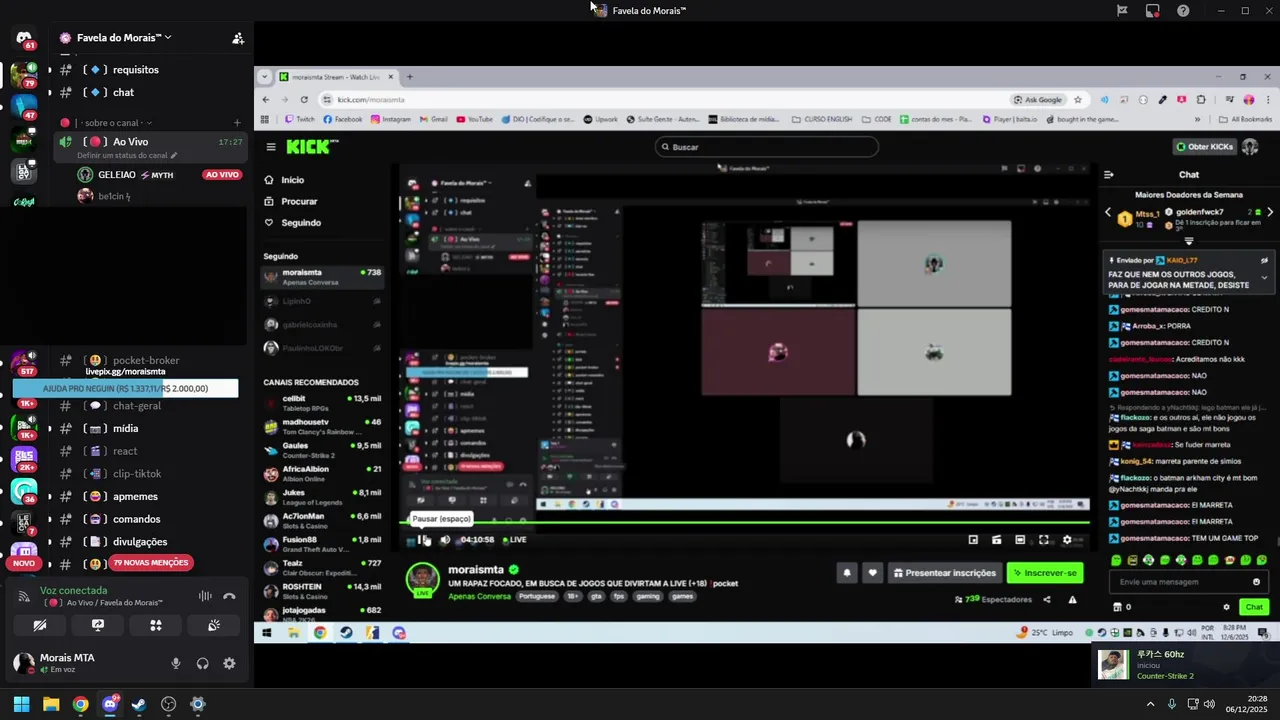Turn on camera in Discord voice panel
This screenshot has height=720, width=1280.
pos(40,625)
